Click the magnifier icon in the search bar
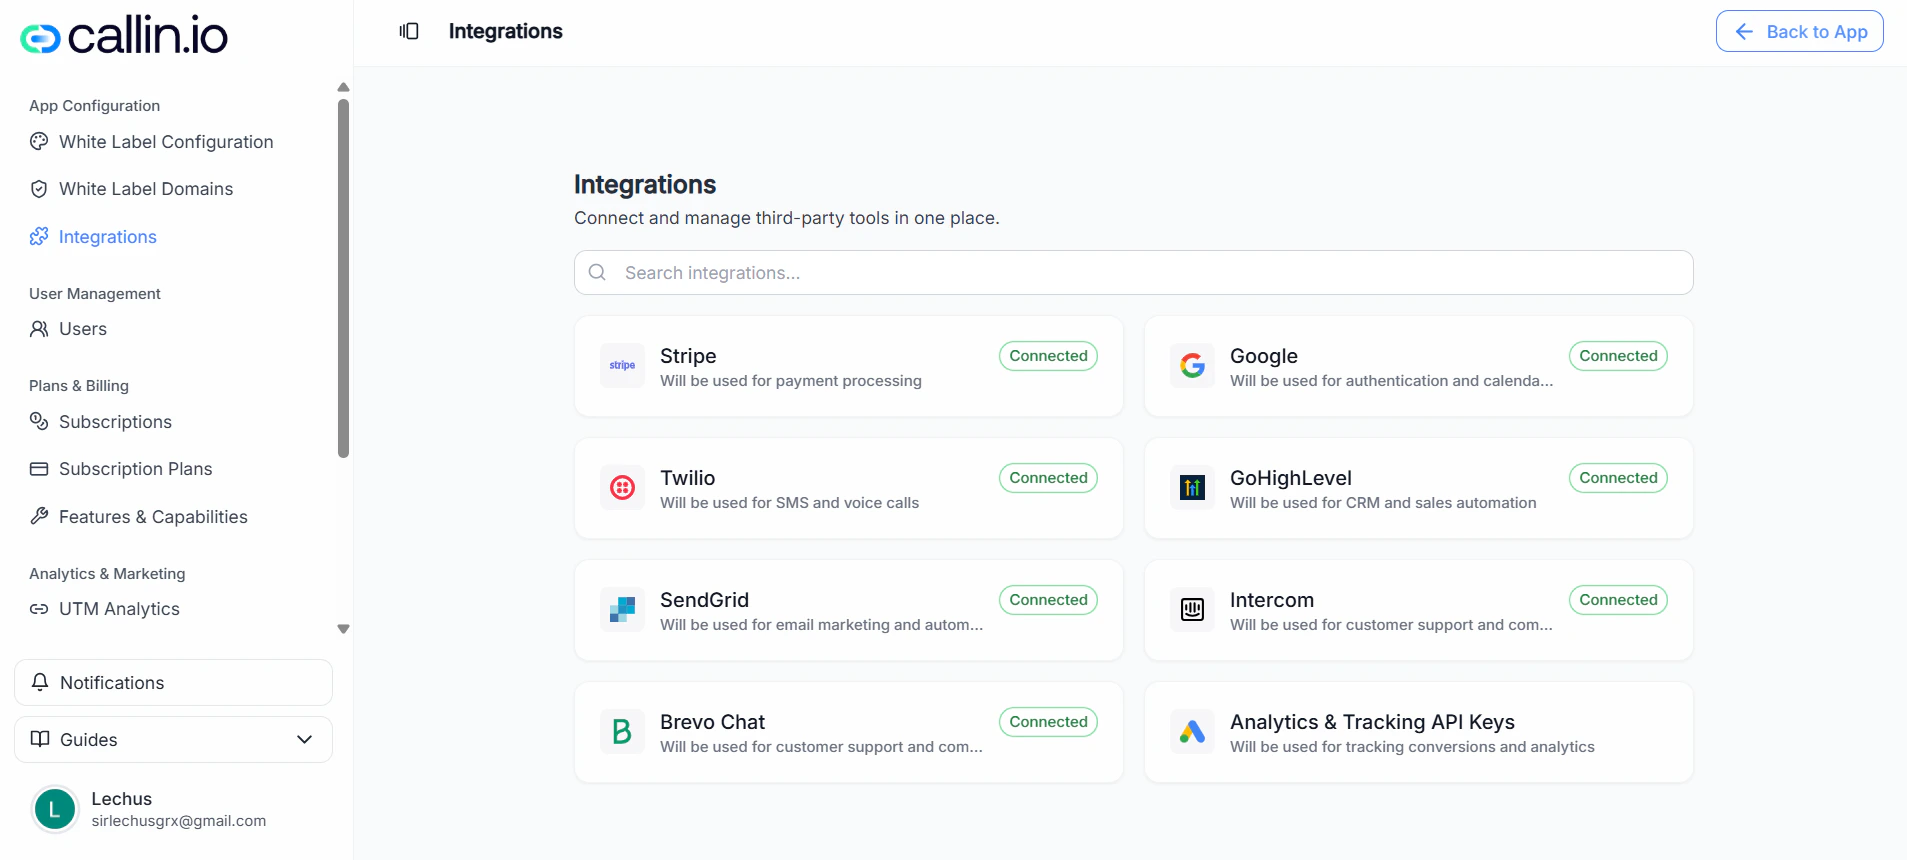 point(597,272)
